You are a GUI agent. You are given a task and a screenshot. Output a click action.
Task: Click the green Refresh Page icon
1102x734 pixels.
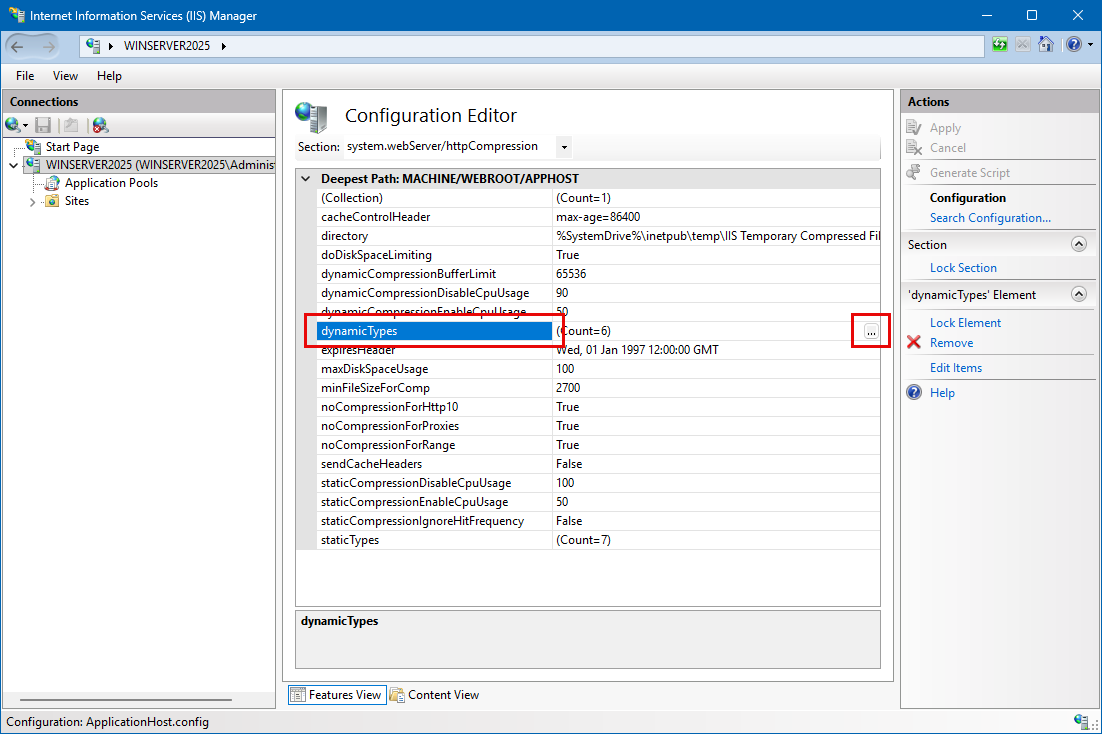point(1000,45)
